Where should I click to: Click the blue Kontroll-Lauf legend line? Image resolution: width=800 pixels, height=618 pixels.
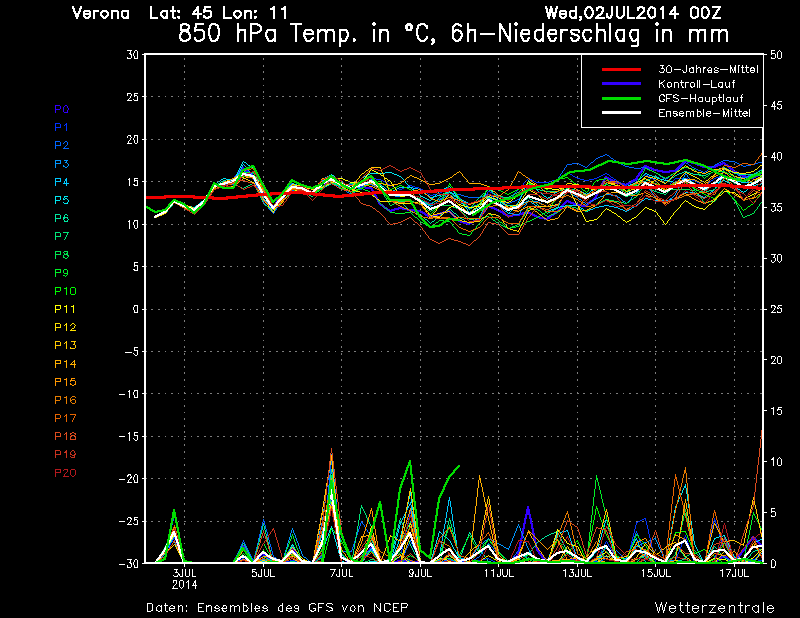pyautogui.click(x=621, y=83)
